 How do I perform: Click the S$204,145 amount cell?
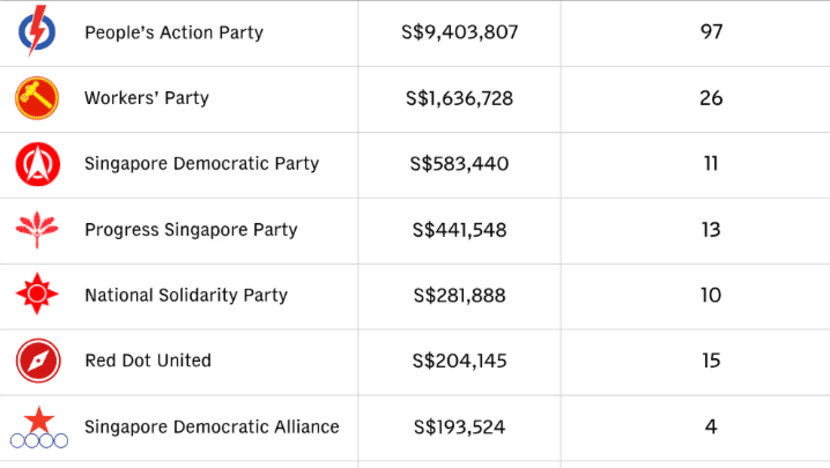tap(459, 361)
